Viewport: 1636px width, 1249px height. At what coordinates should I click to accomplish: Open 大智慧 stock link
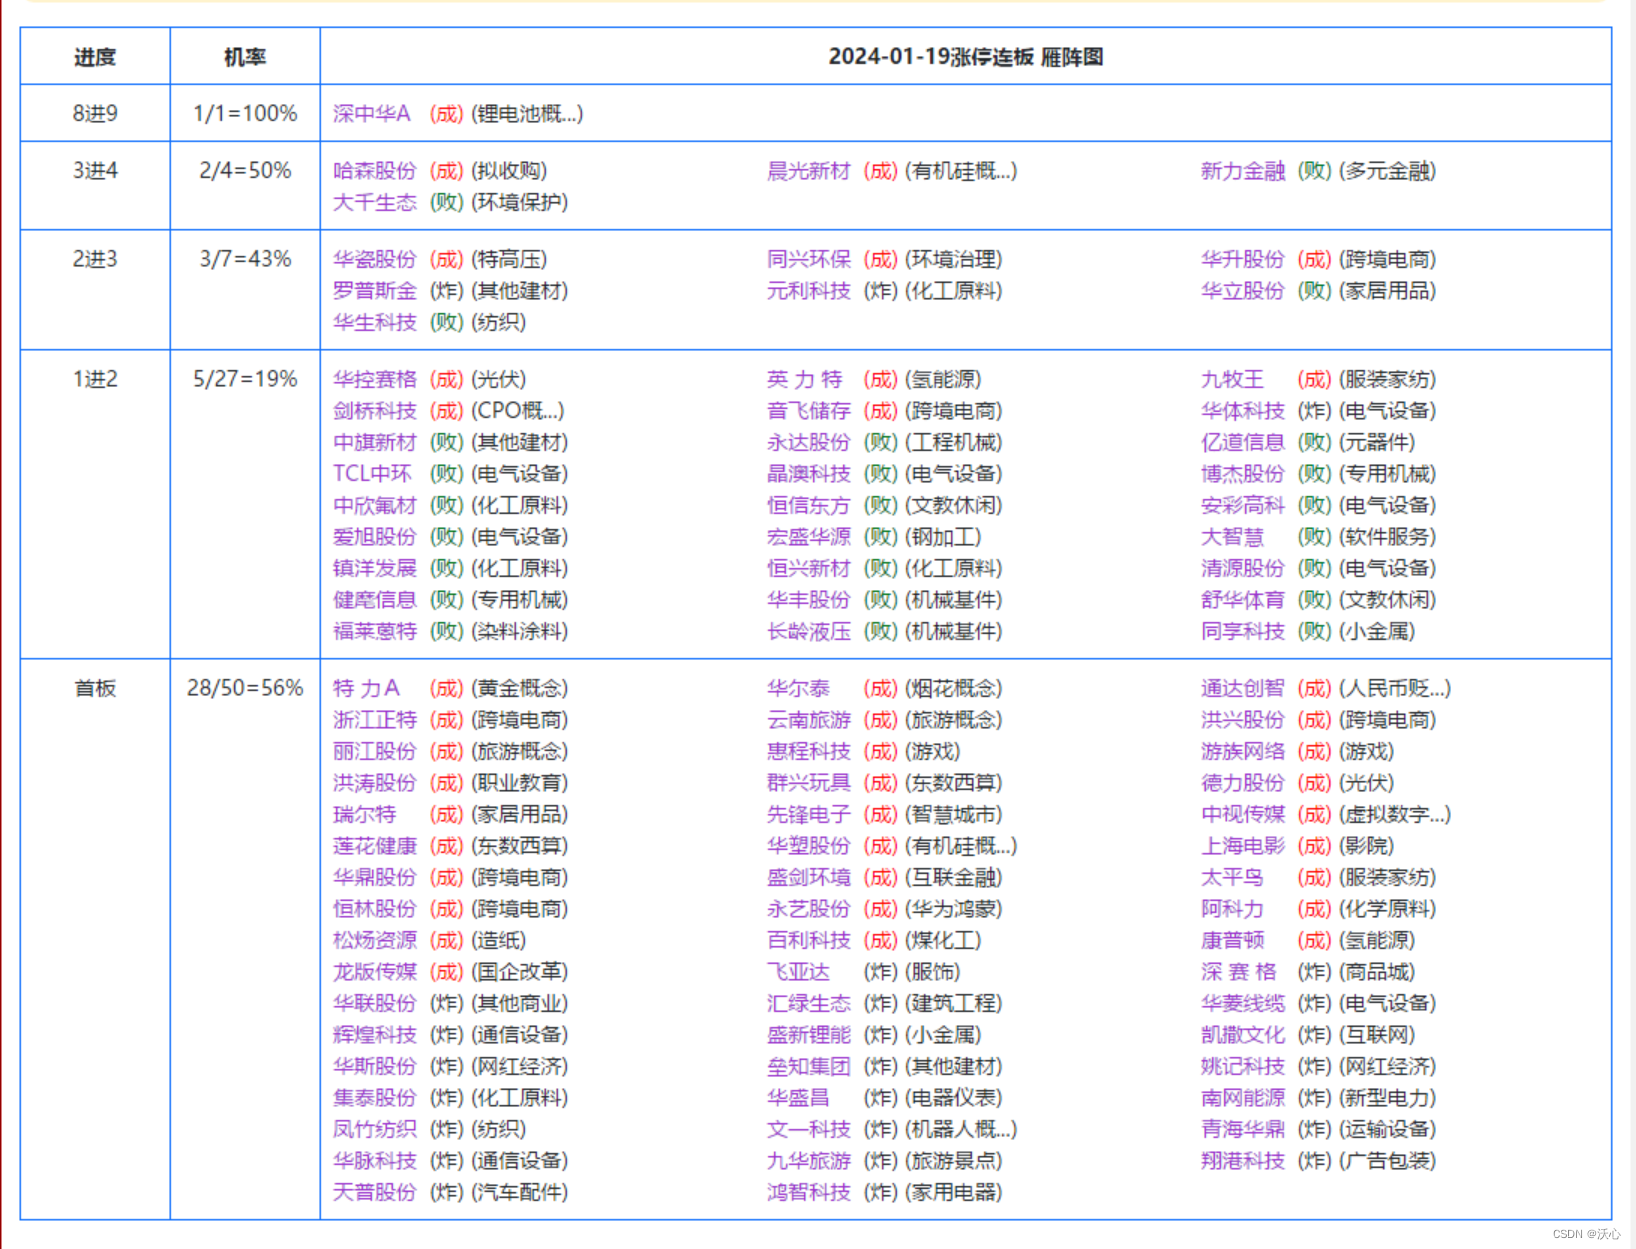coord(1232,537)
